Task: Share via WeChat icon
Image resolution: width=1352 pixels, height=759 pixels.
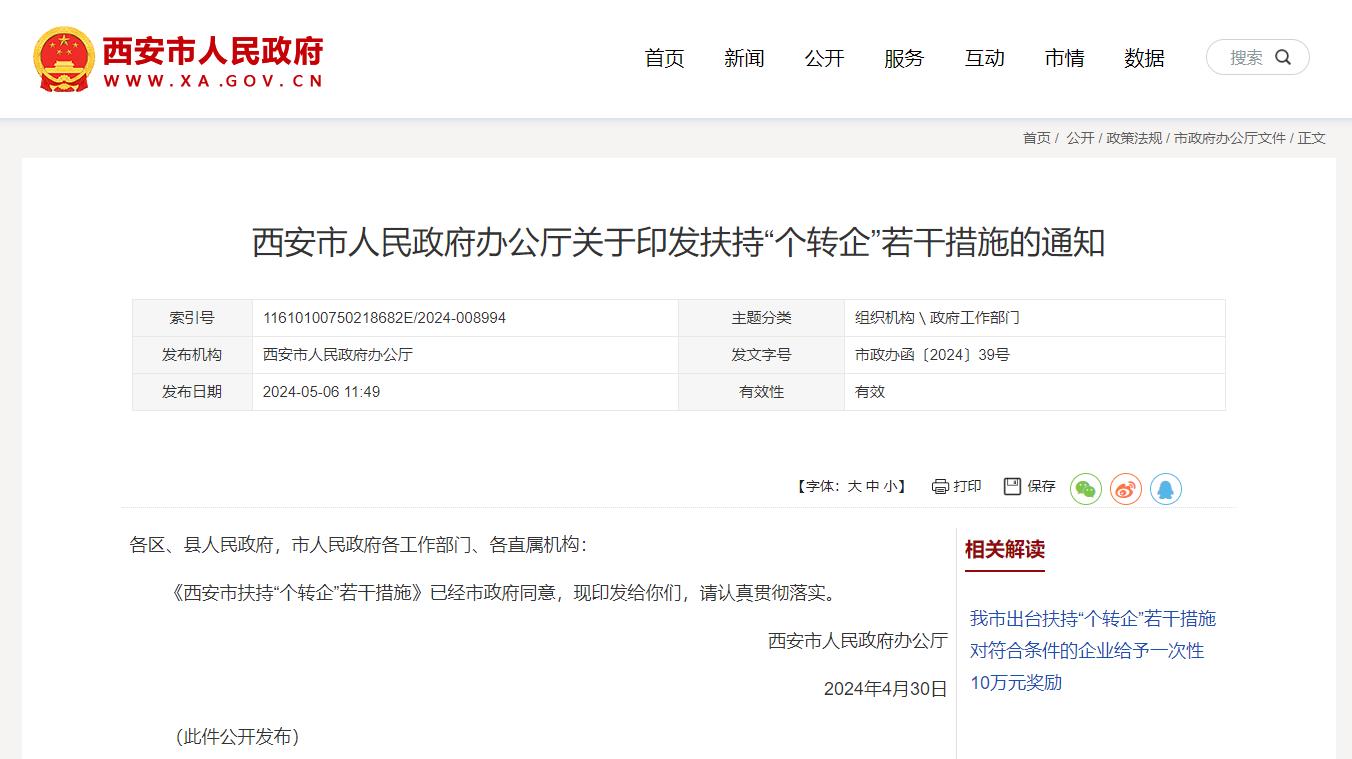Action: tap(1086, 489)
